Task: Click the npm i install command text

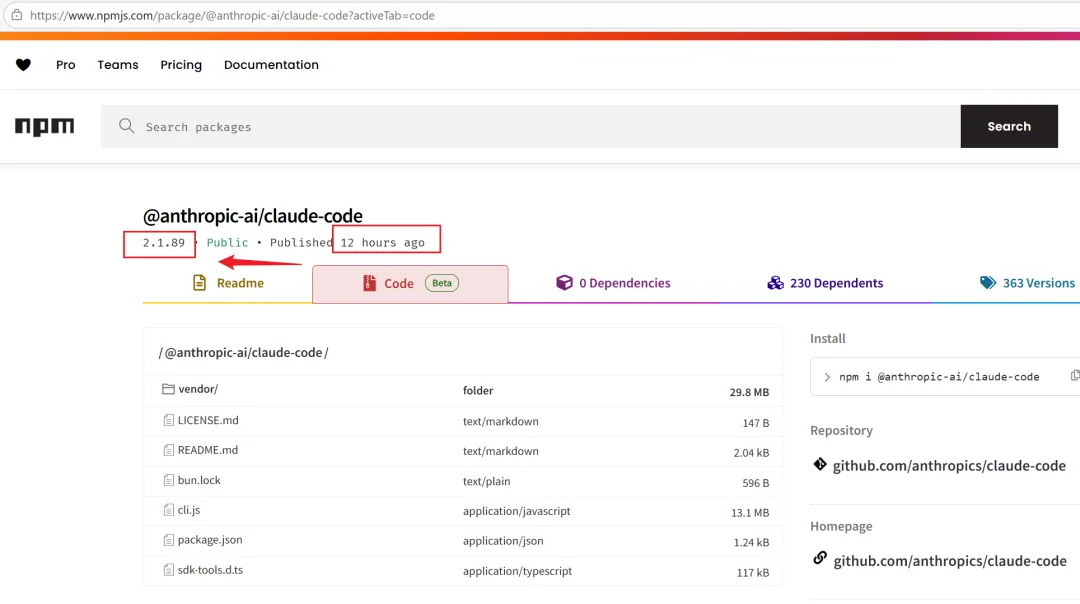Action: [939, 377]
